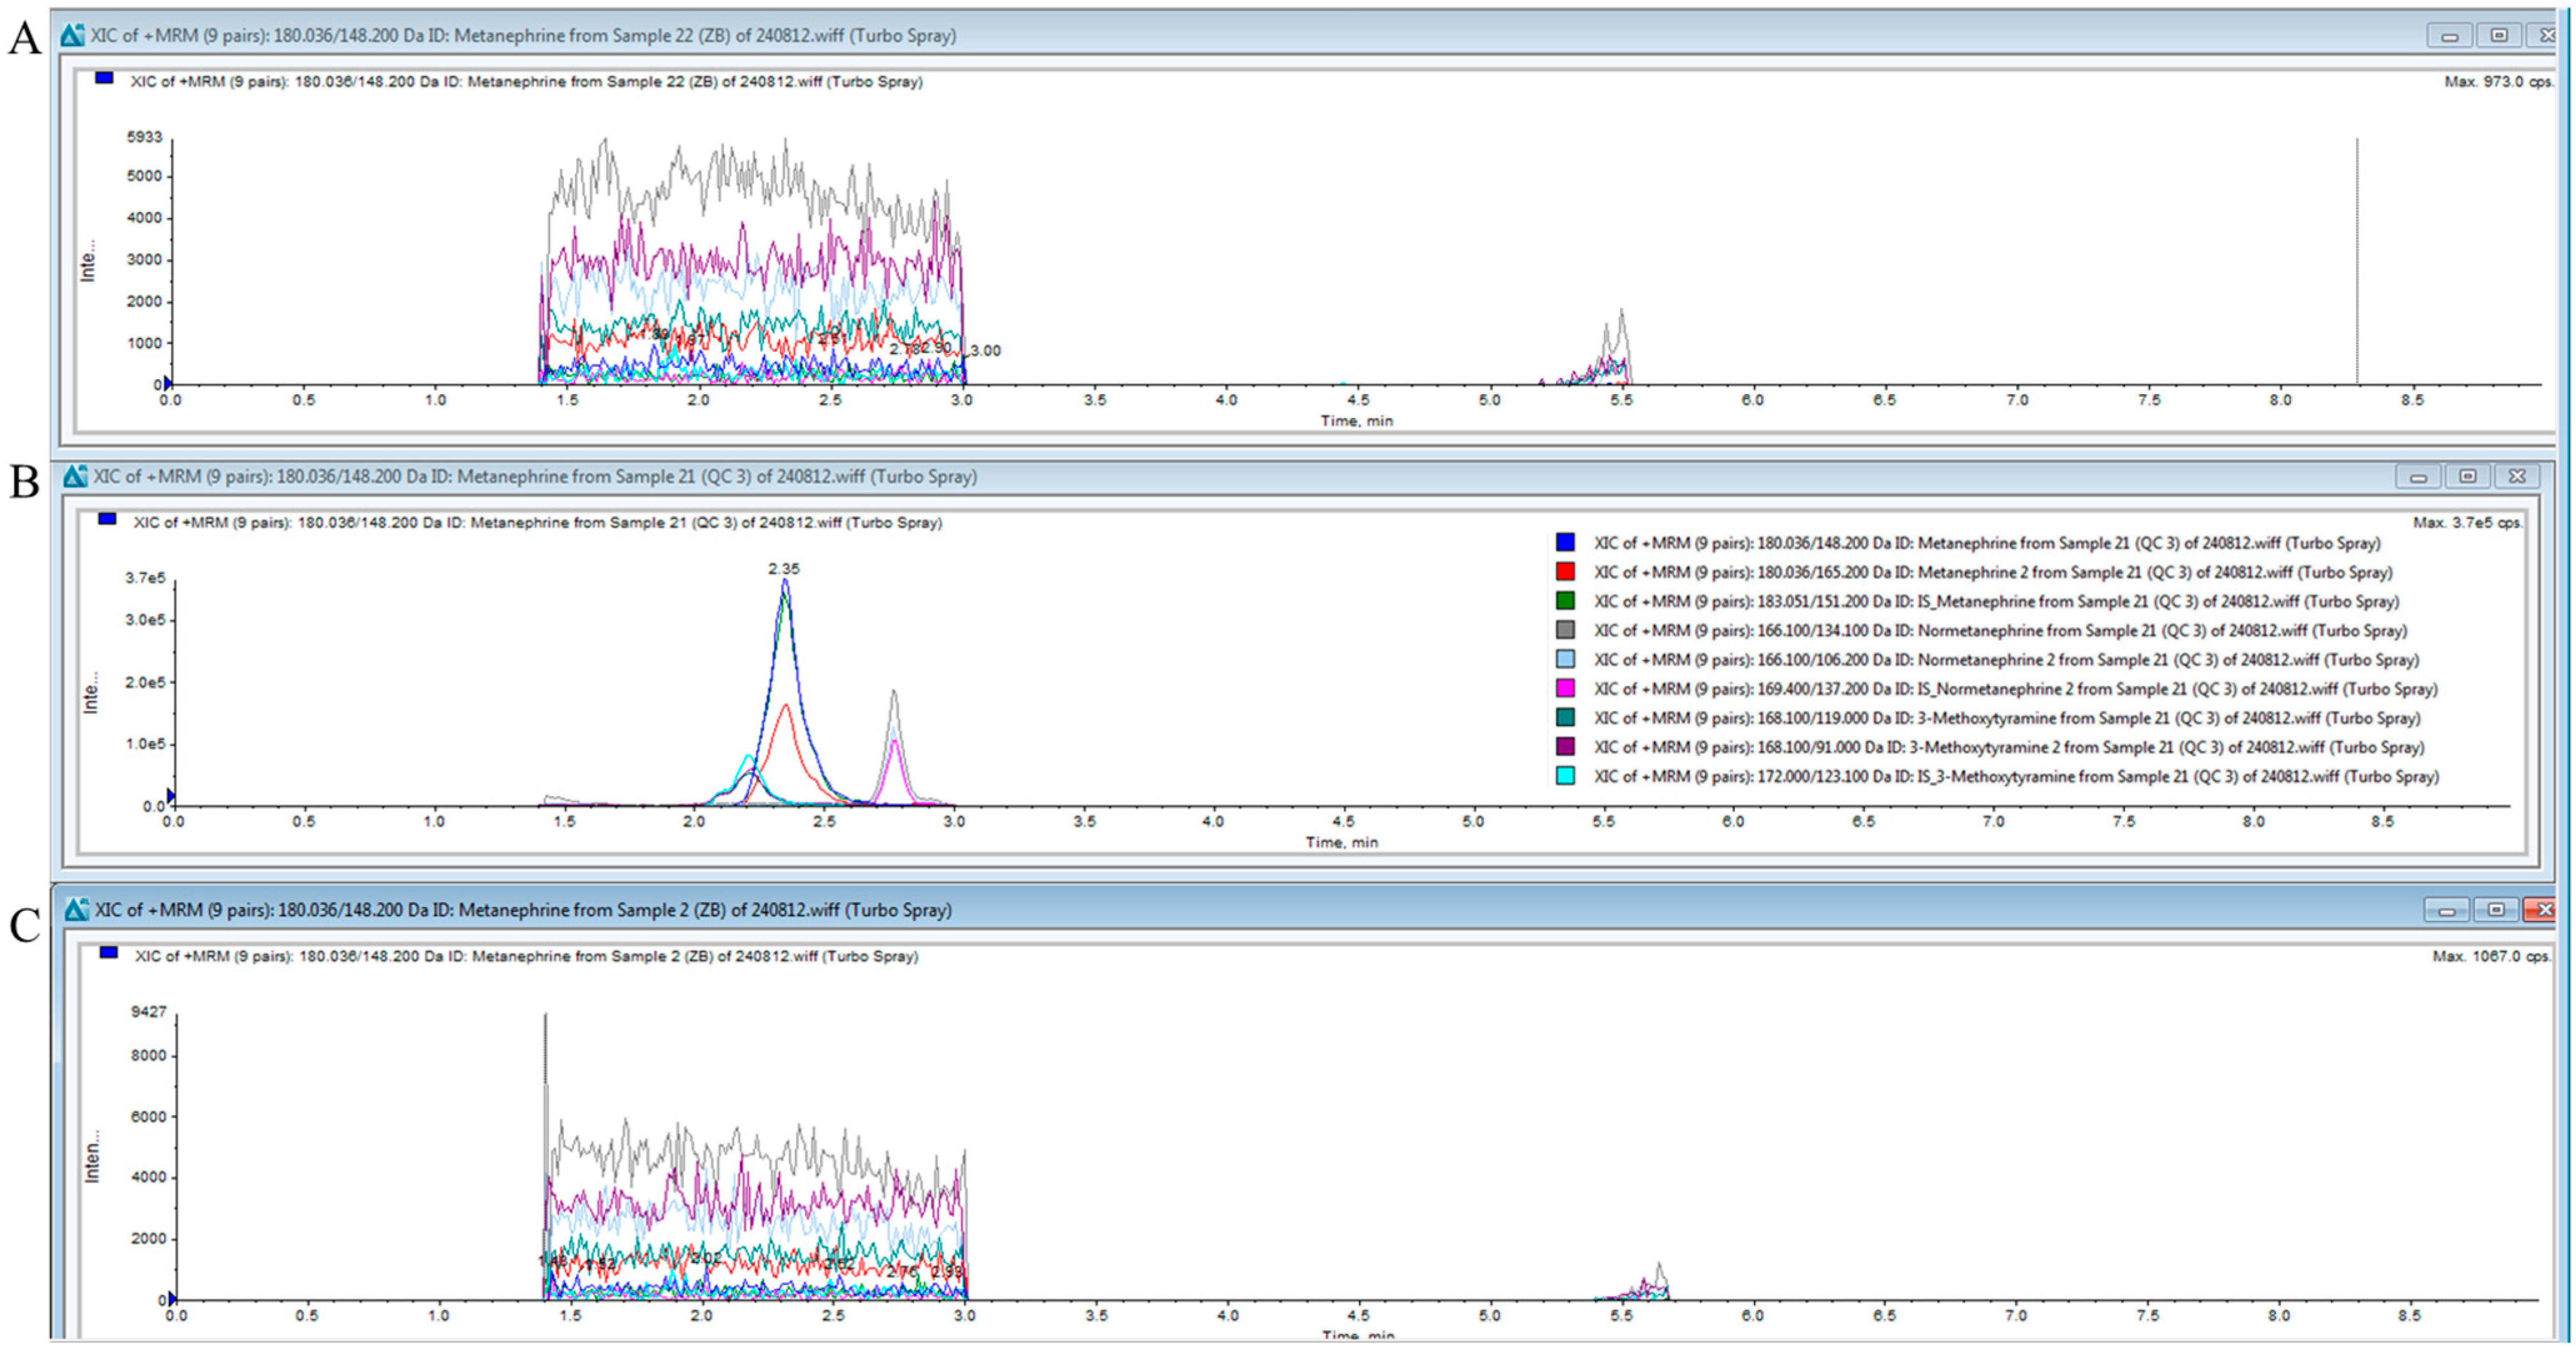Click the Sample 2 window title icon

coord(76,910)
